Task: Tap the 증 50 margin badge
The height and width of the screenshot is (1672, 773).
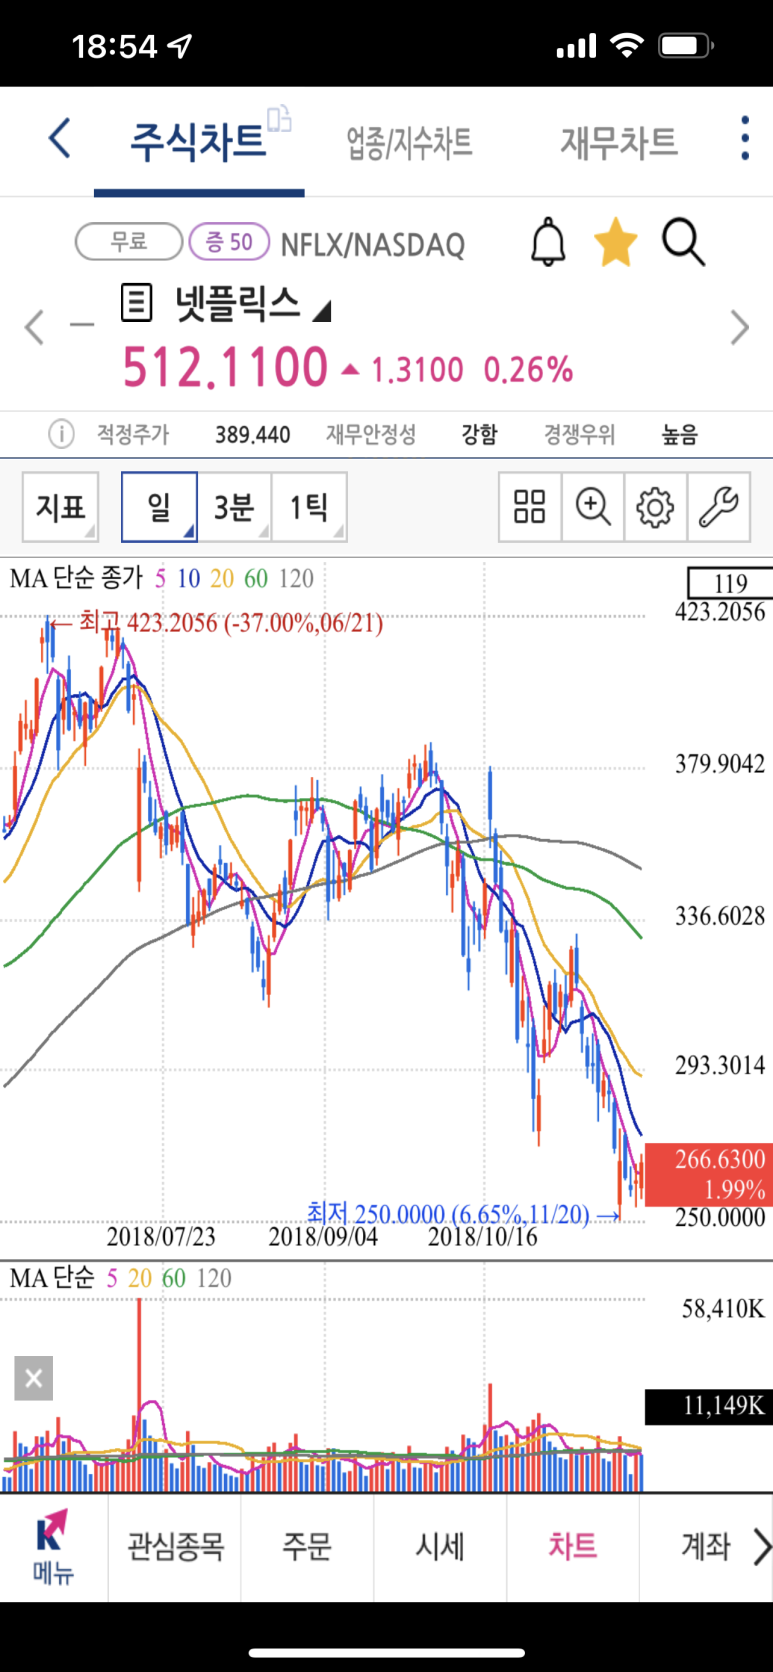Action: coord(229,241)
